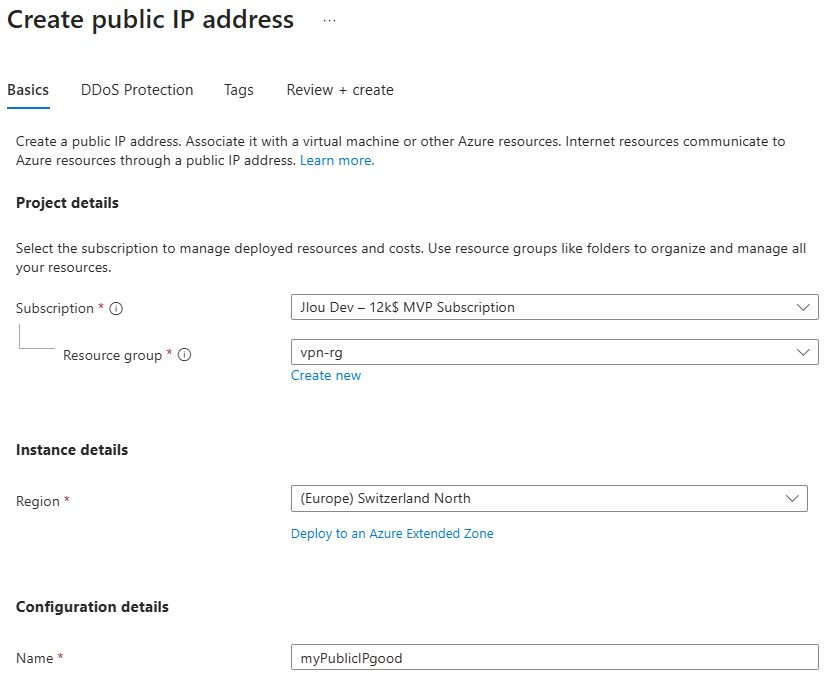This screenshot has width=825, height=685.
Task: Focus the Name field containing myPublicIPgood
Action: point(555,658)
